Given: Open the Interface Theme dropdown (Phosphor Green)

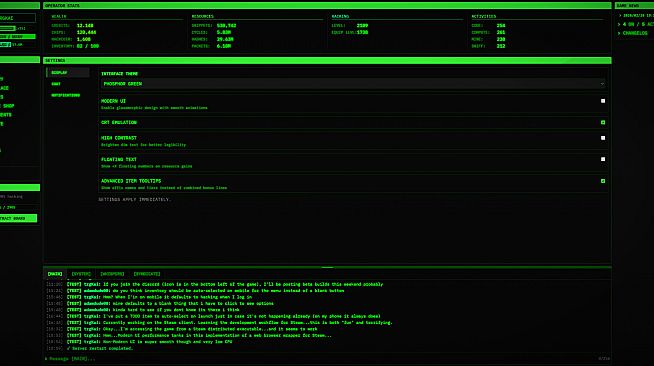Looking at the screenshot, I should [353, 84].
